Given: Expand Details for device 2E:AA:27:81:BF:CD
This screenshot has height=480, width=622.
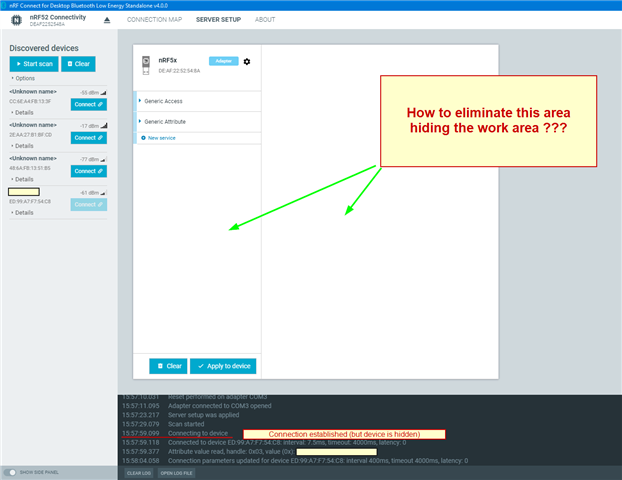Looking at the screenshot, I should click(x=22, y=146).
